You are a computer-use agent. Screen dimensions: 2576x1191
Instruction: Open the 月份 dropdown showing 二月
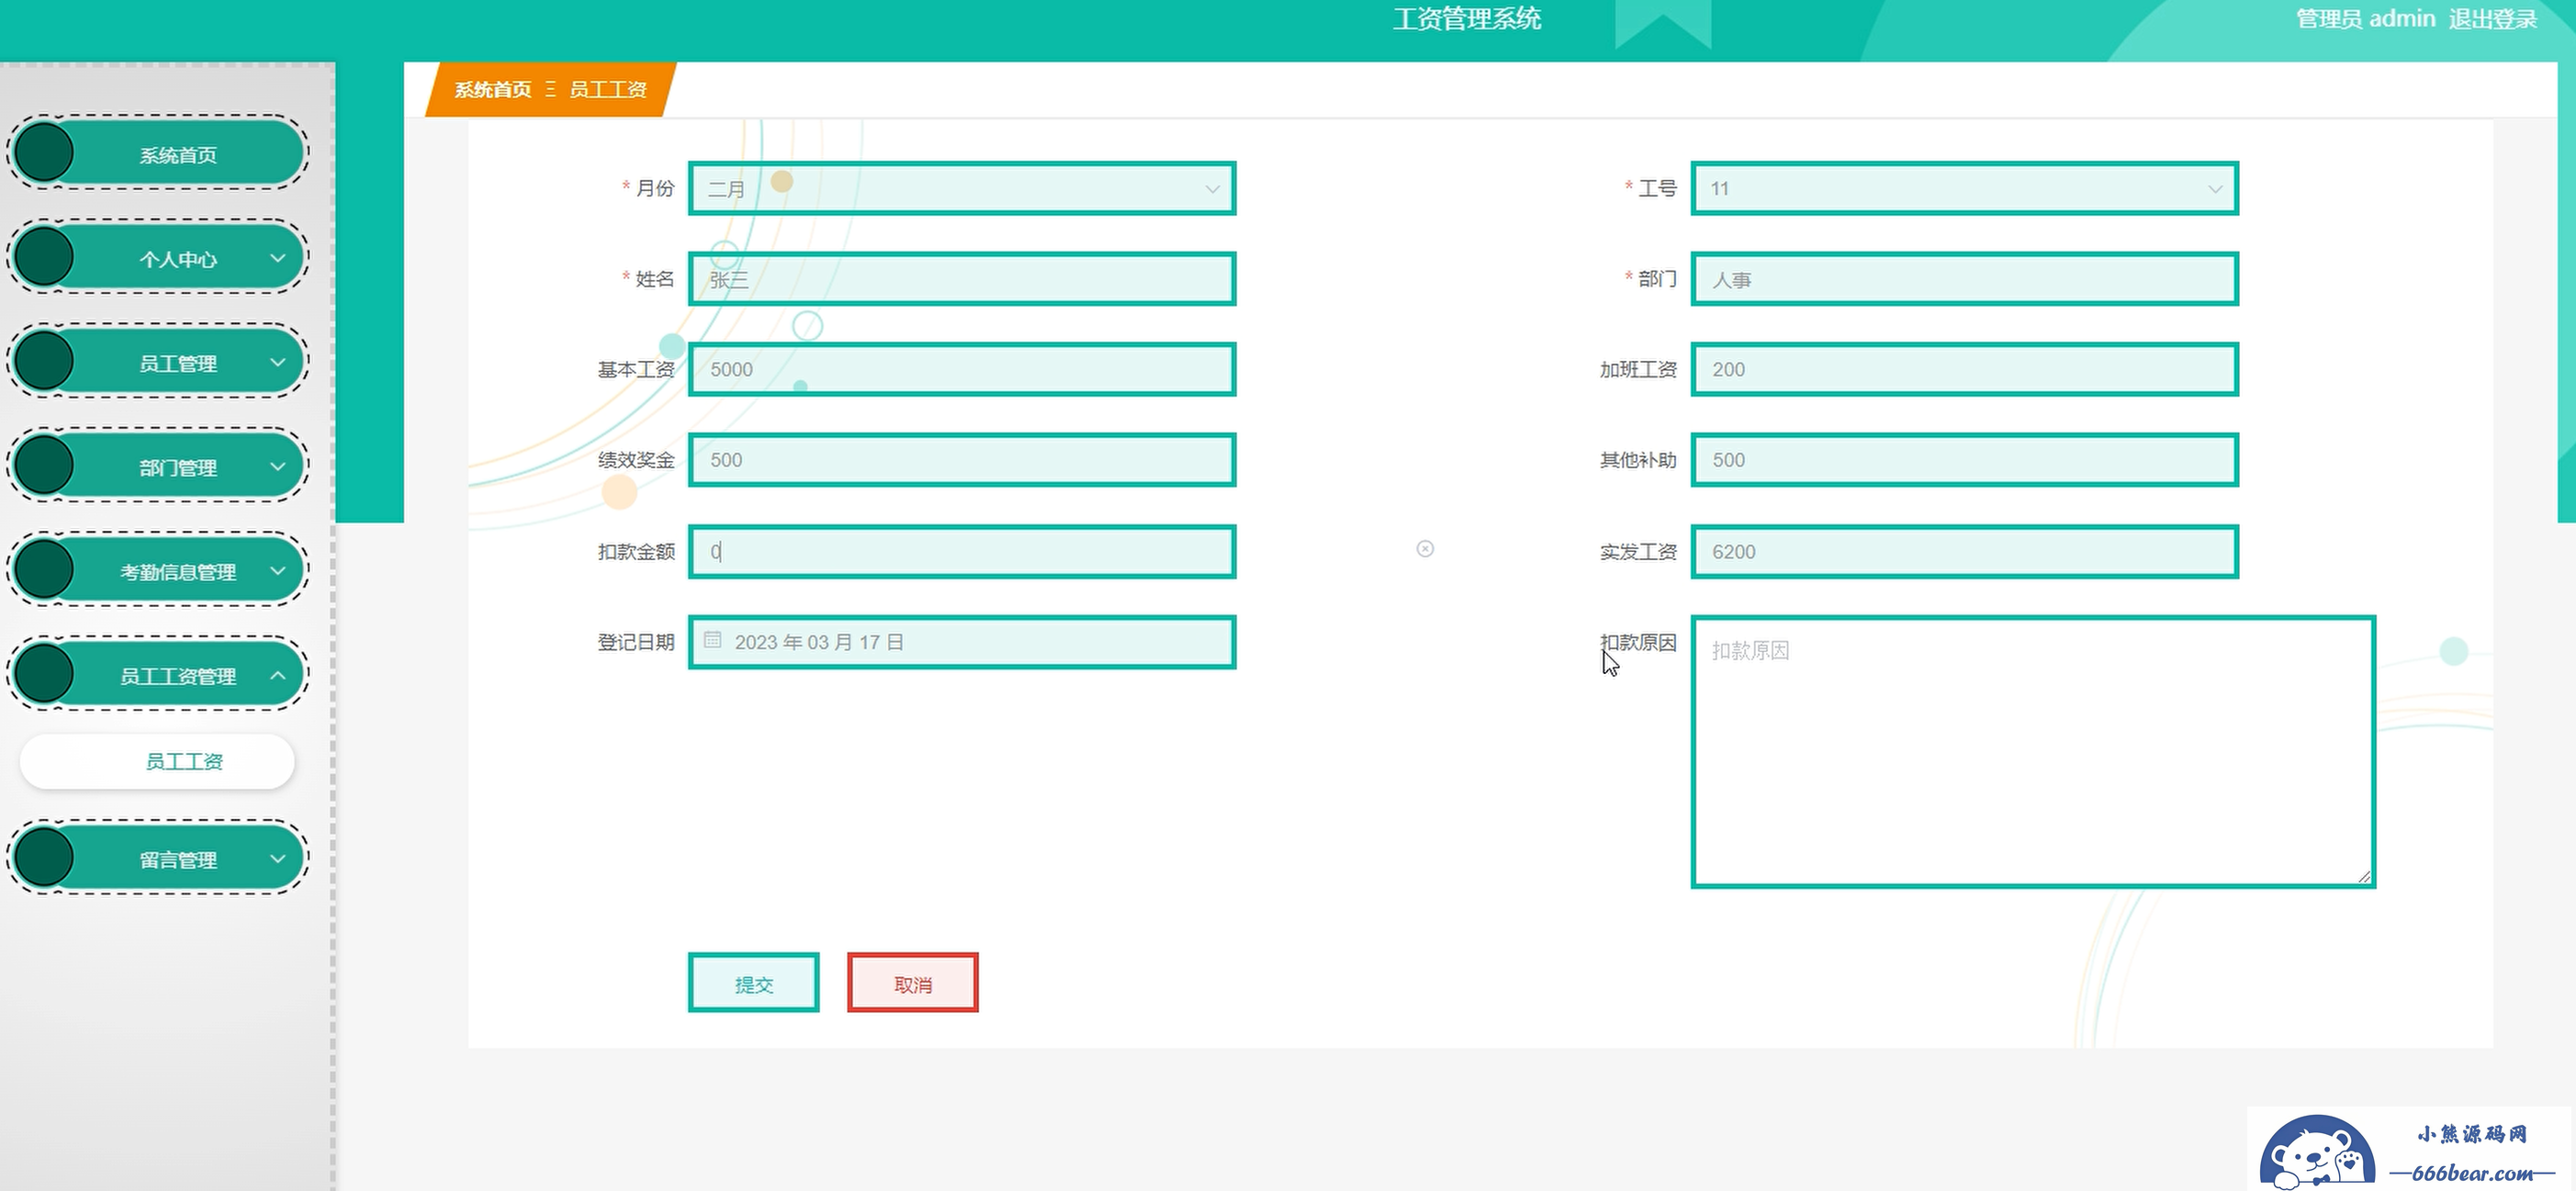point(962,188)
